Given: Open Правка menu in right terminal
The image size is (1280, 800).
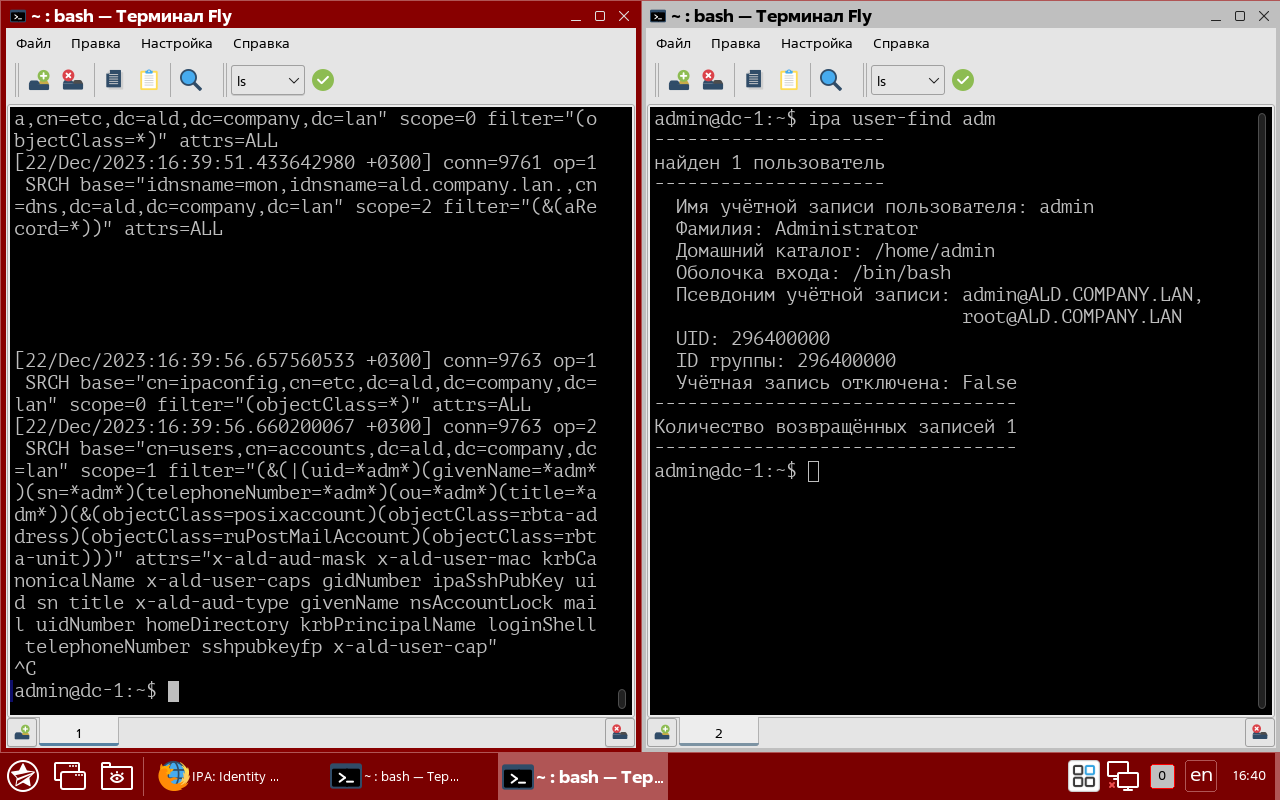Looking at the screenshot, I should tap(736, 44).
